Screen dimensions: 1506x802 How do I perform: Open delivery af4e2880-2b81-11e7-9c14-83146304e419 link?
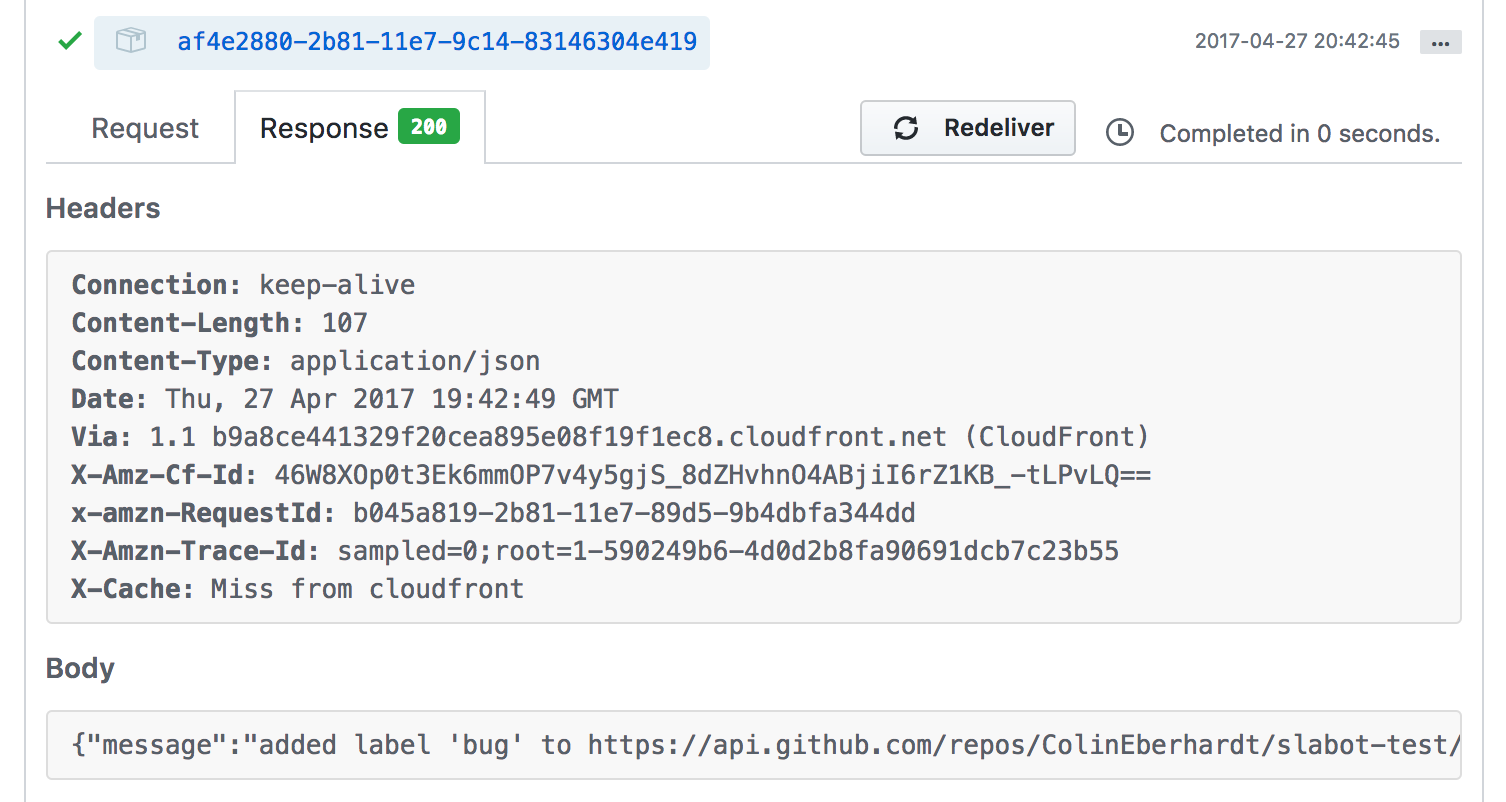point(437,42)
